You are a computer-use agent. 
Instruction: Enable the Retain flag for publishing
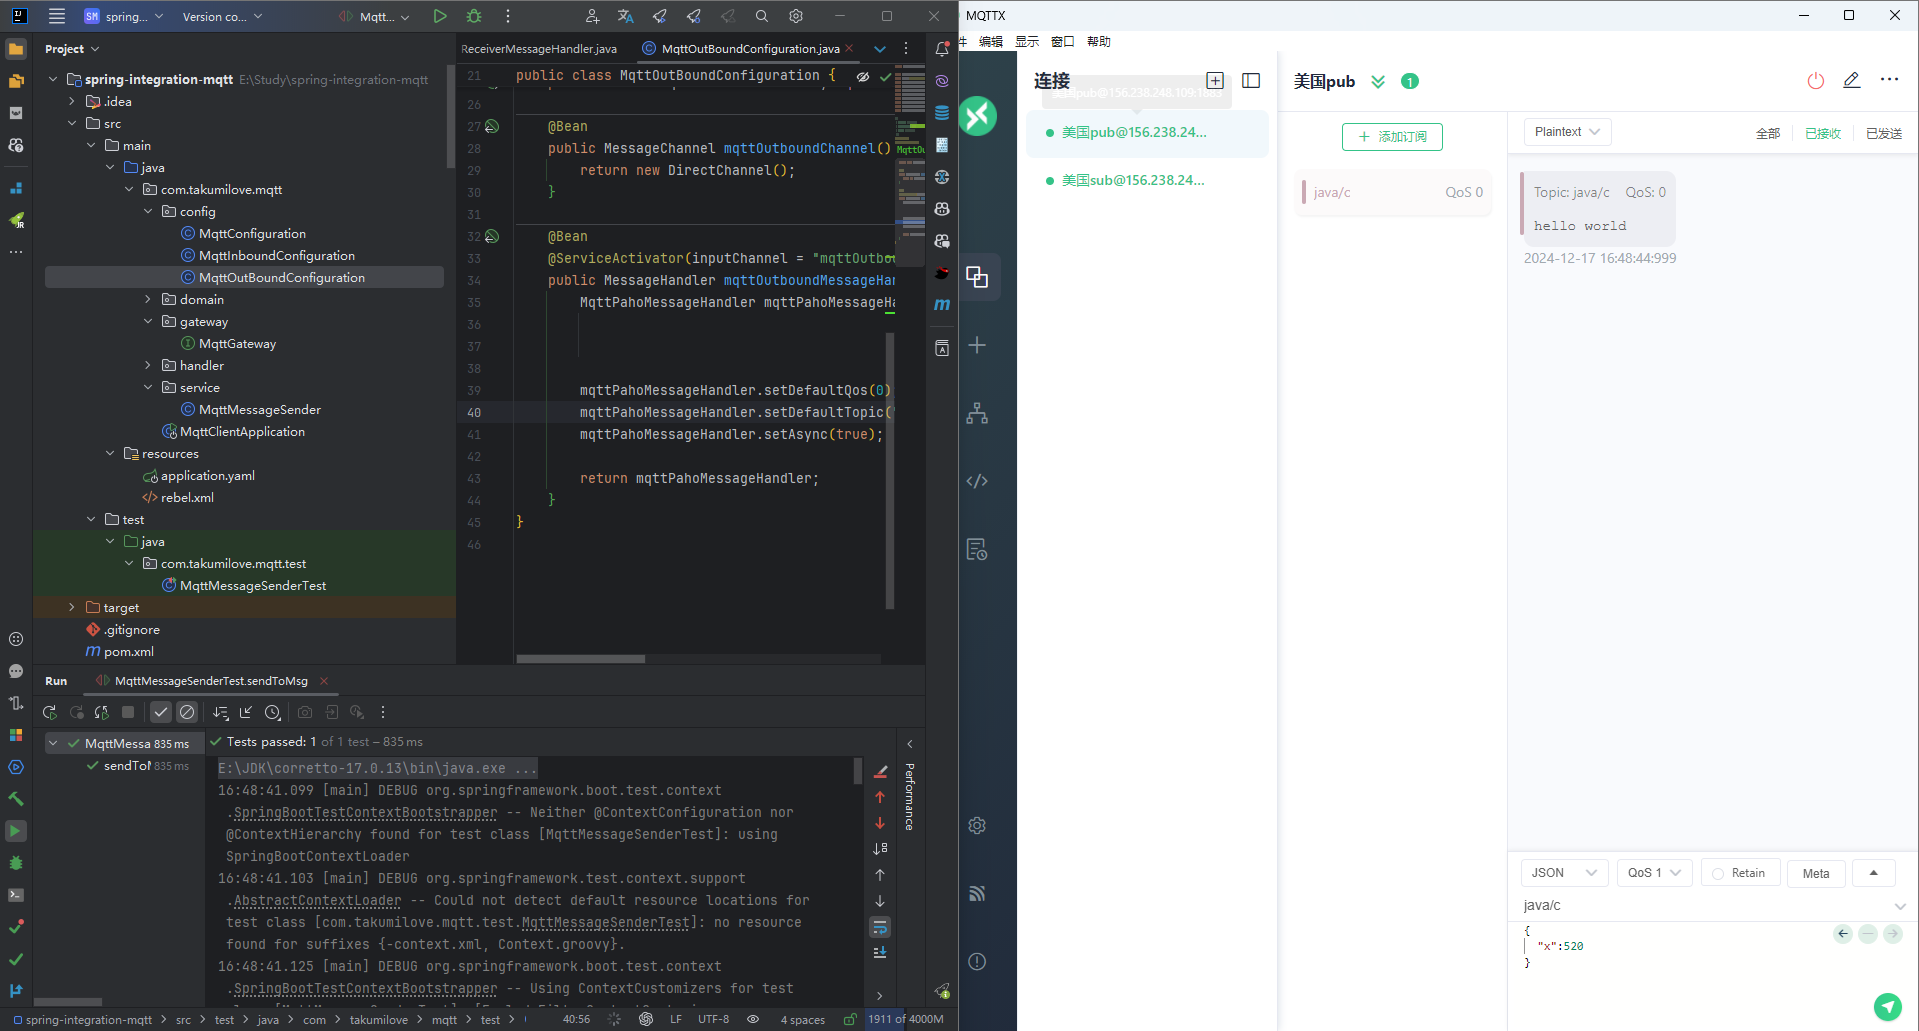pyautogui.click(x=1740, y=872)
